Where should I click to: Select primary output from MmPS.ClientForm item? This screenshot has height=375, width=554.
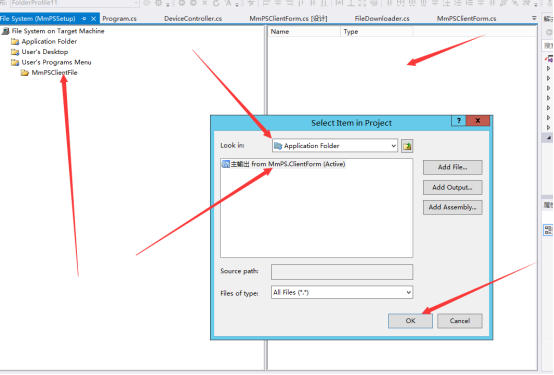(x=284, y=164)
